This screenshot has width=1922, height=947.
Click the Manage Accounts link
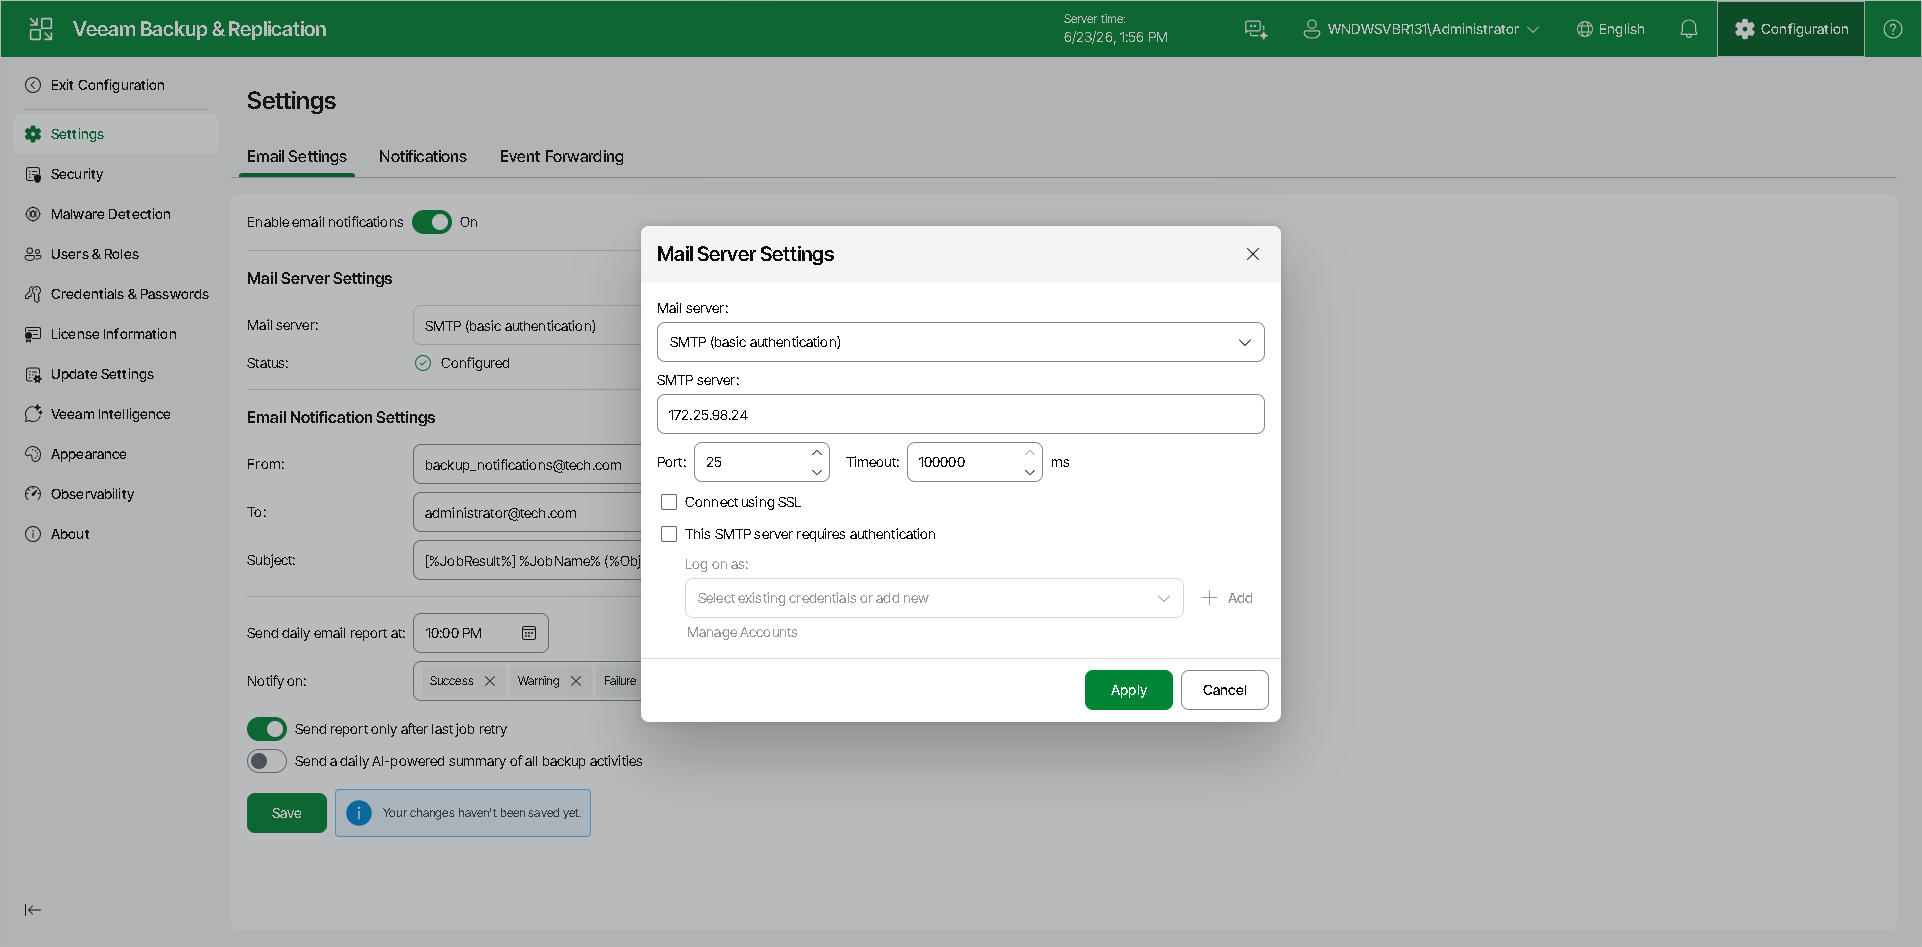click(x=742, y=632)
